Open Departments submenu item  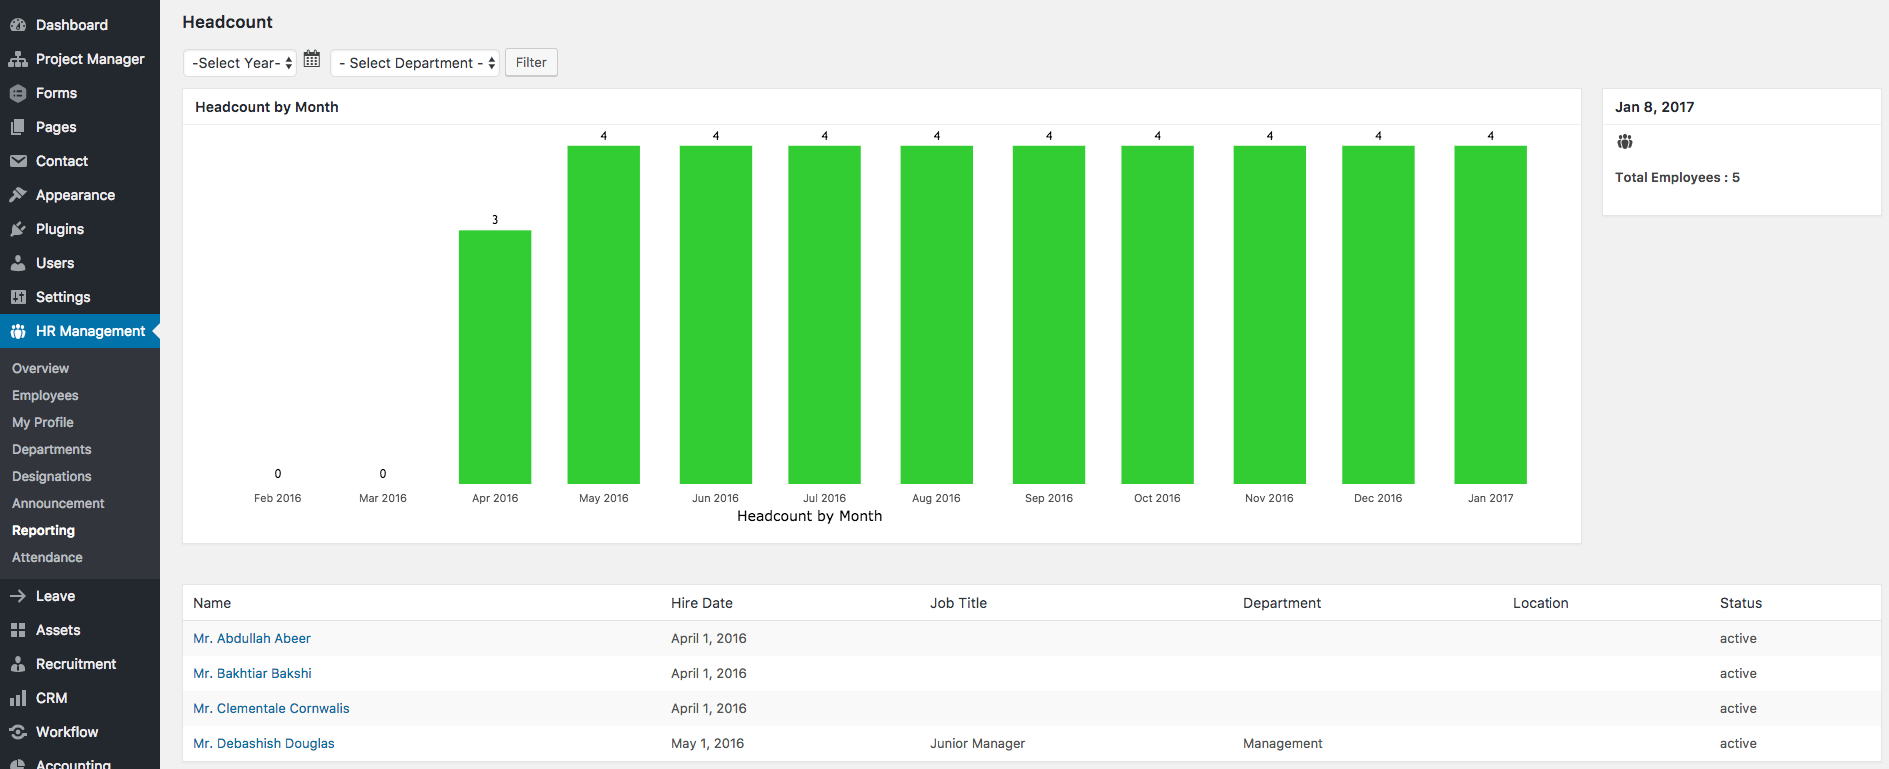click(x=52, y=449)
